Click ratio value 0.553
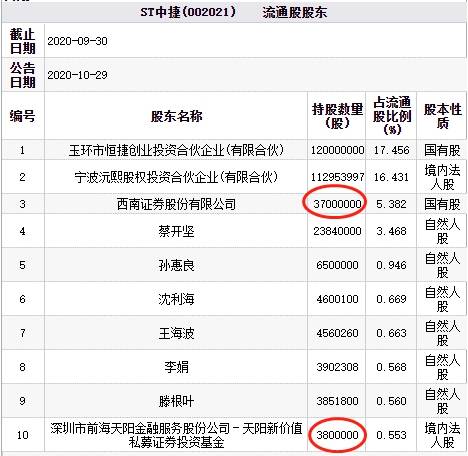 [x=391, y=435]
